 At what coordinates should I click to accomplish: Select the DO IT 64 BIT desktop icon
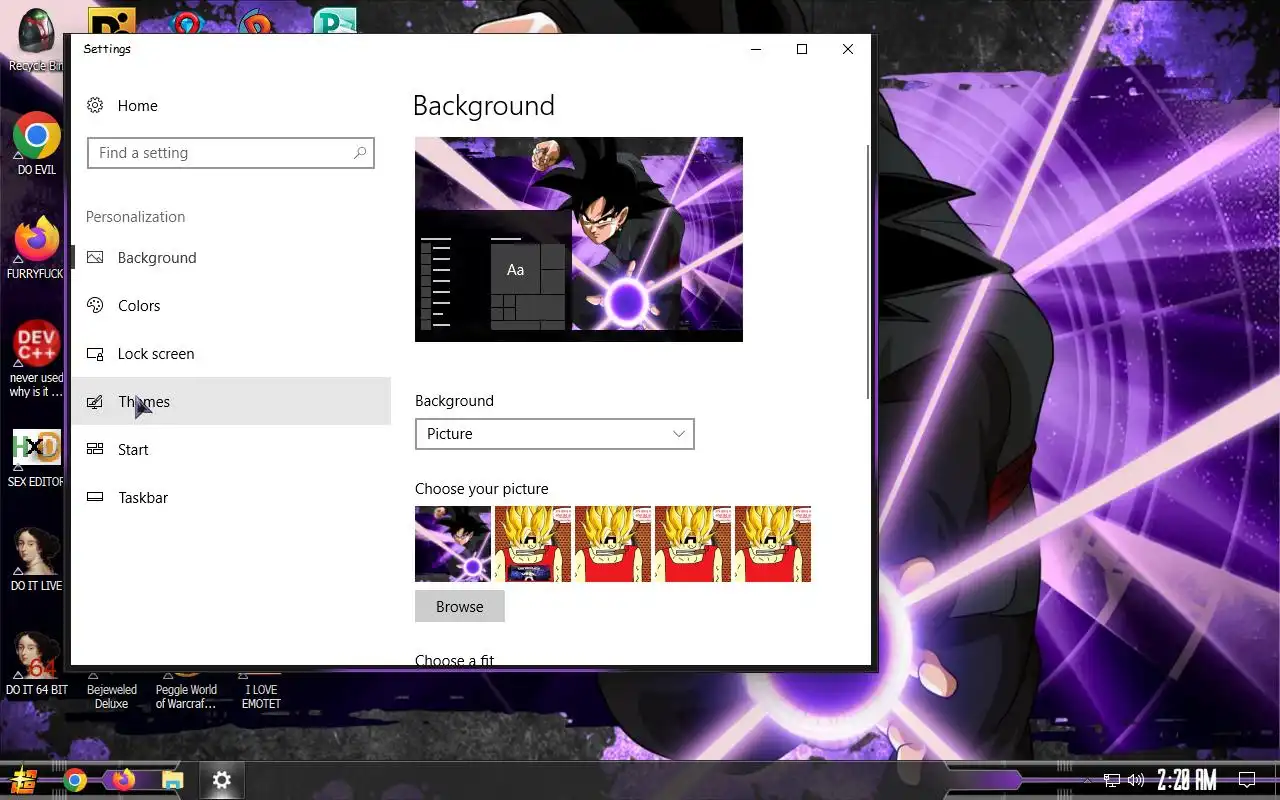point(36,662)
